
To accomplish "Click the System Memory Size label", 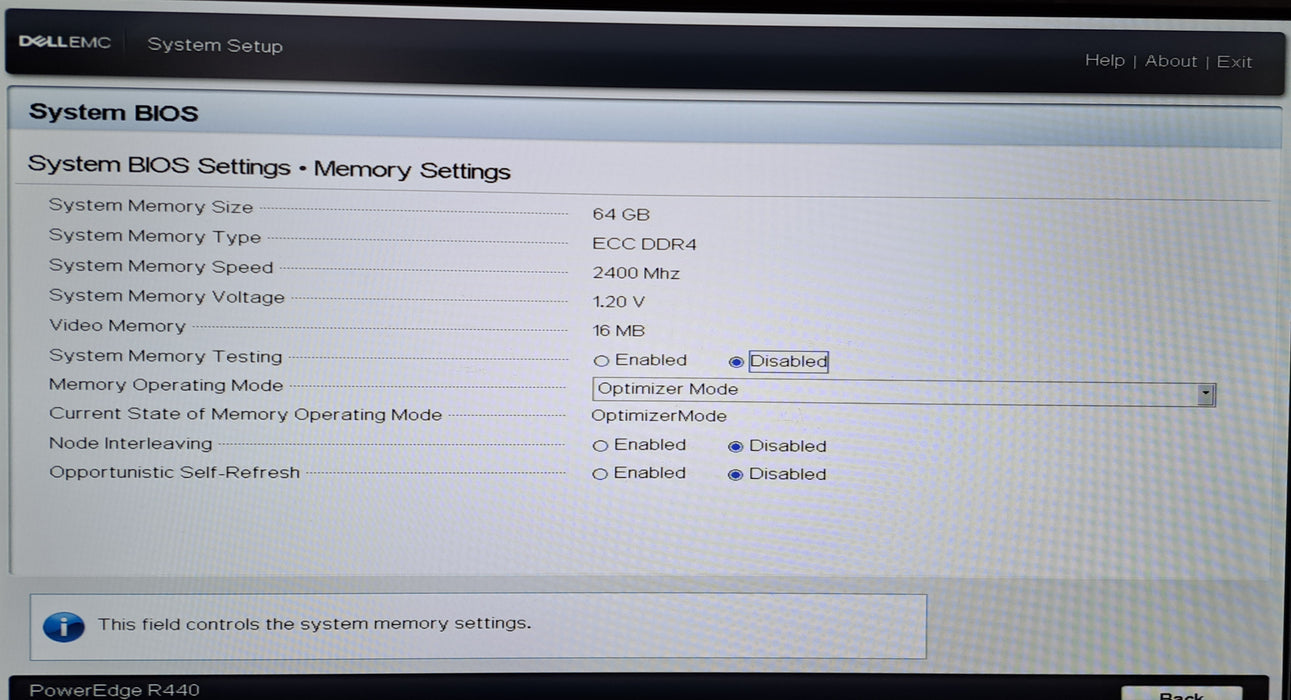I will pyautogui.click(x=151, y=207).
